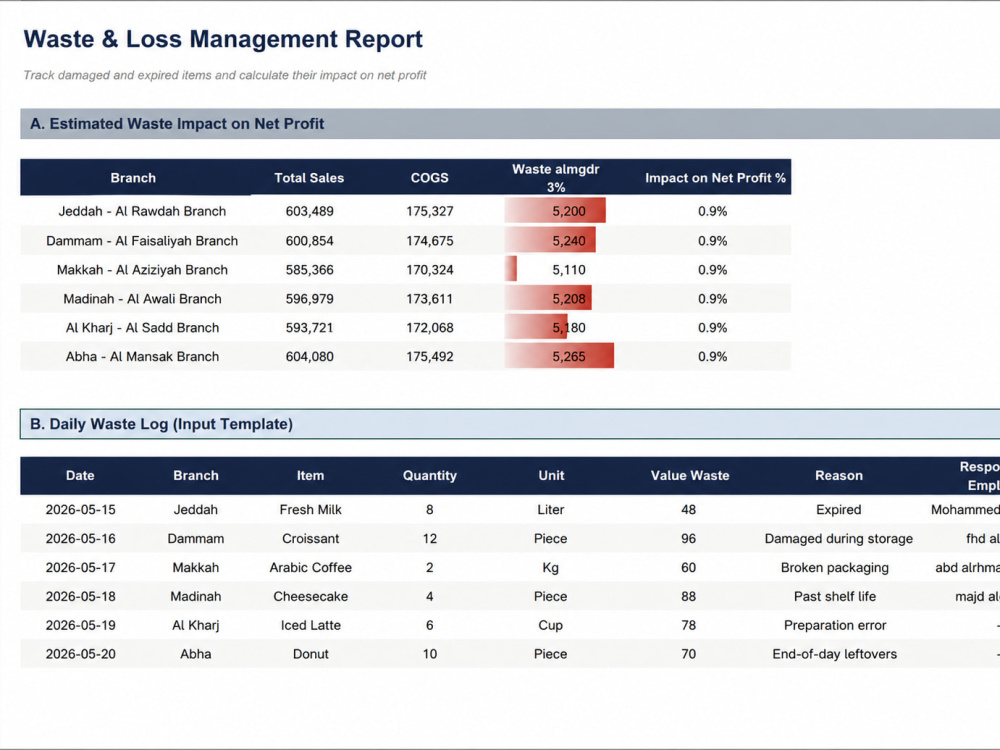Image resolution: width=1000 pixels, height=750 pixels.
Task: Click waste data bar showing 5,200
Action: click(555, 211)
